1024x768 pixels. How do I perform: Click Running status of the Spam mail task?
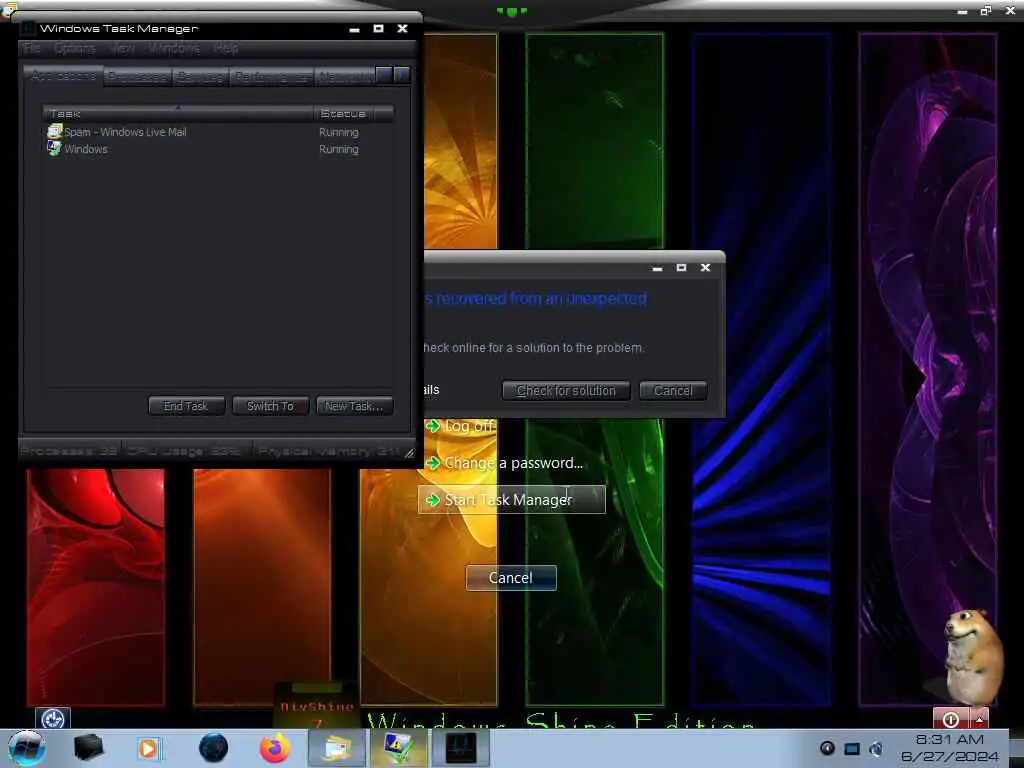click(338, 132)
